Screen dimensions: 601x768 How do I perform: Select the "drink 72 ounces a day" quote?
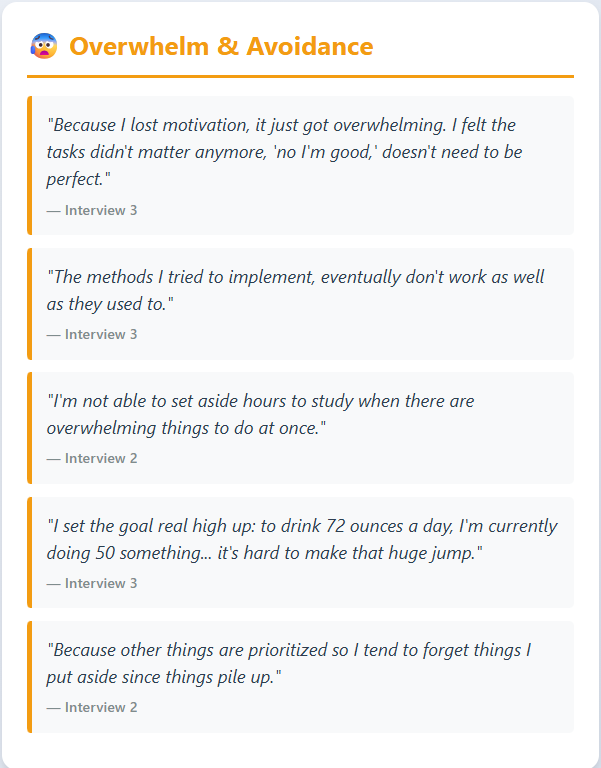[301, 538]
